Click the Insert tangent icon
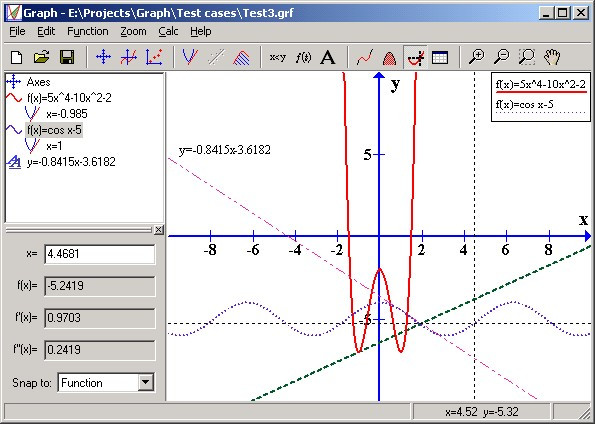The width and height of the screenshot is (595, 424). 190,58
